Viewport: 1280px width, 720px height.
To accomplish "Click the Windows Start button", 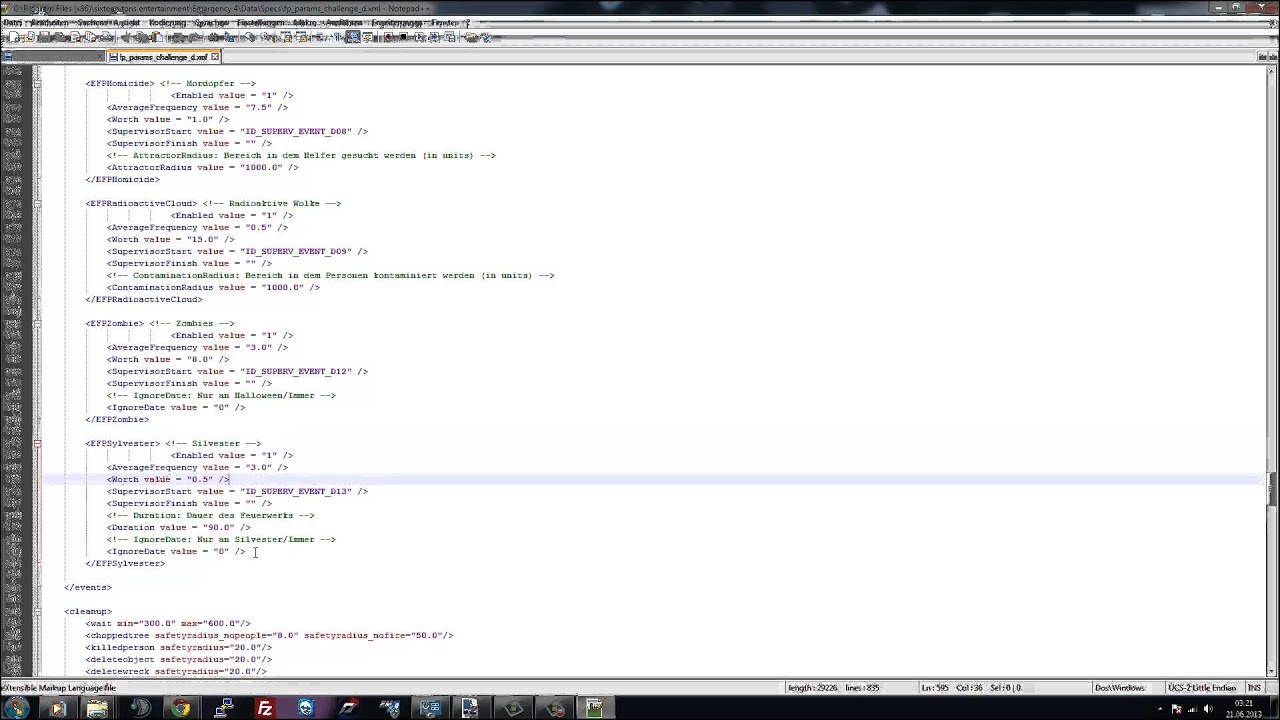I will click(x=17, y=708).
